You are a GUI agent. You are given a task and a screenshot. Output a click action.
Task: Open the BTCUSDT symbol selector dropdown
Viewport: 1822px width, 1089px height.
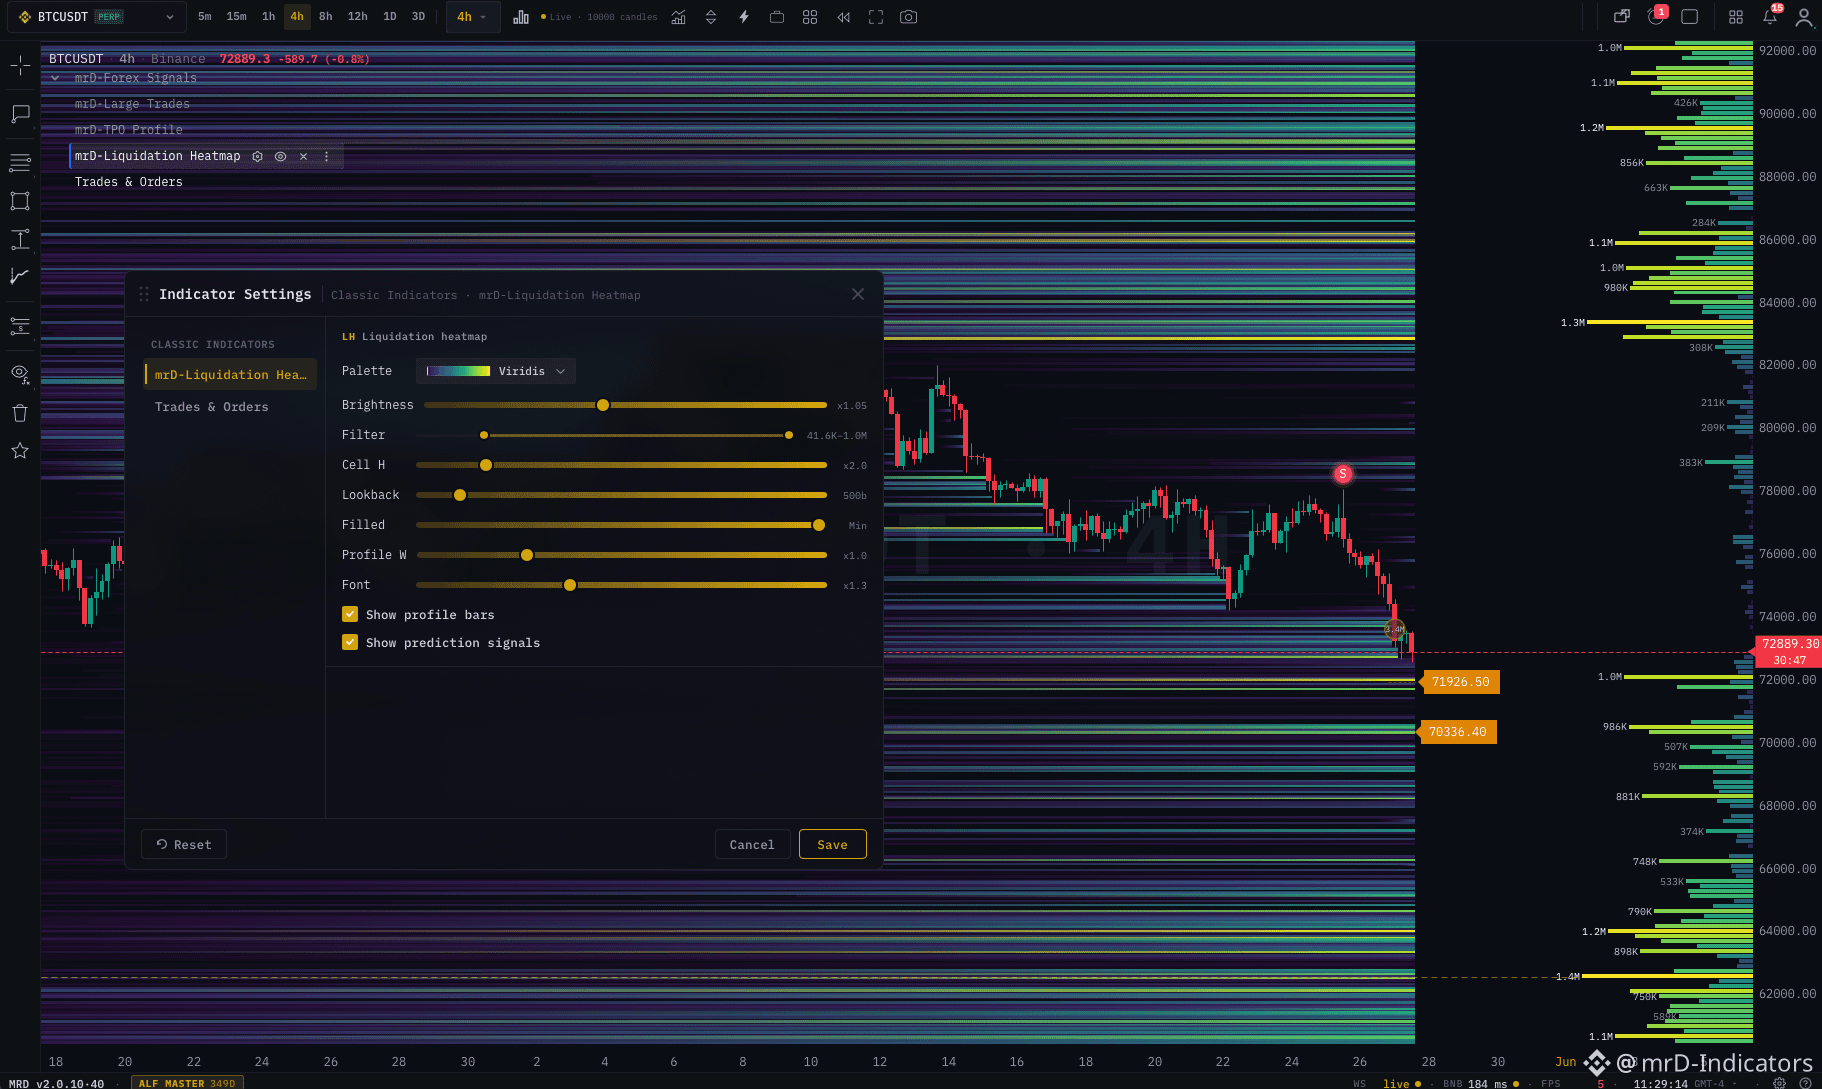click(x=97, y=17)
